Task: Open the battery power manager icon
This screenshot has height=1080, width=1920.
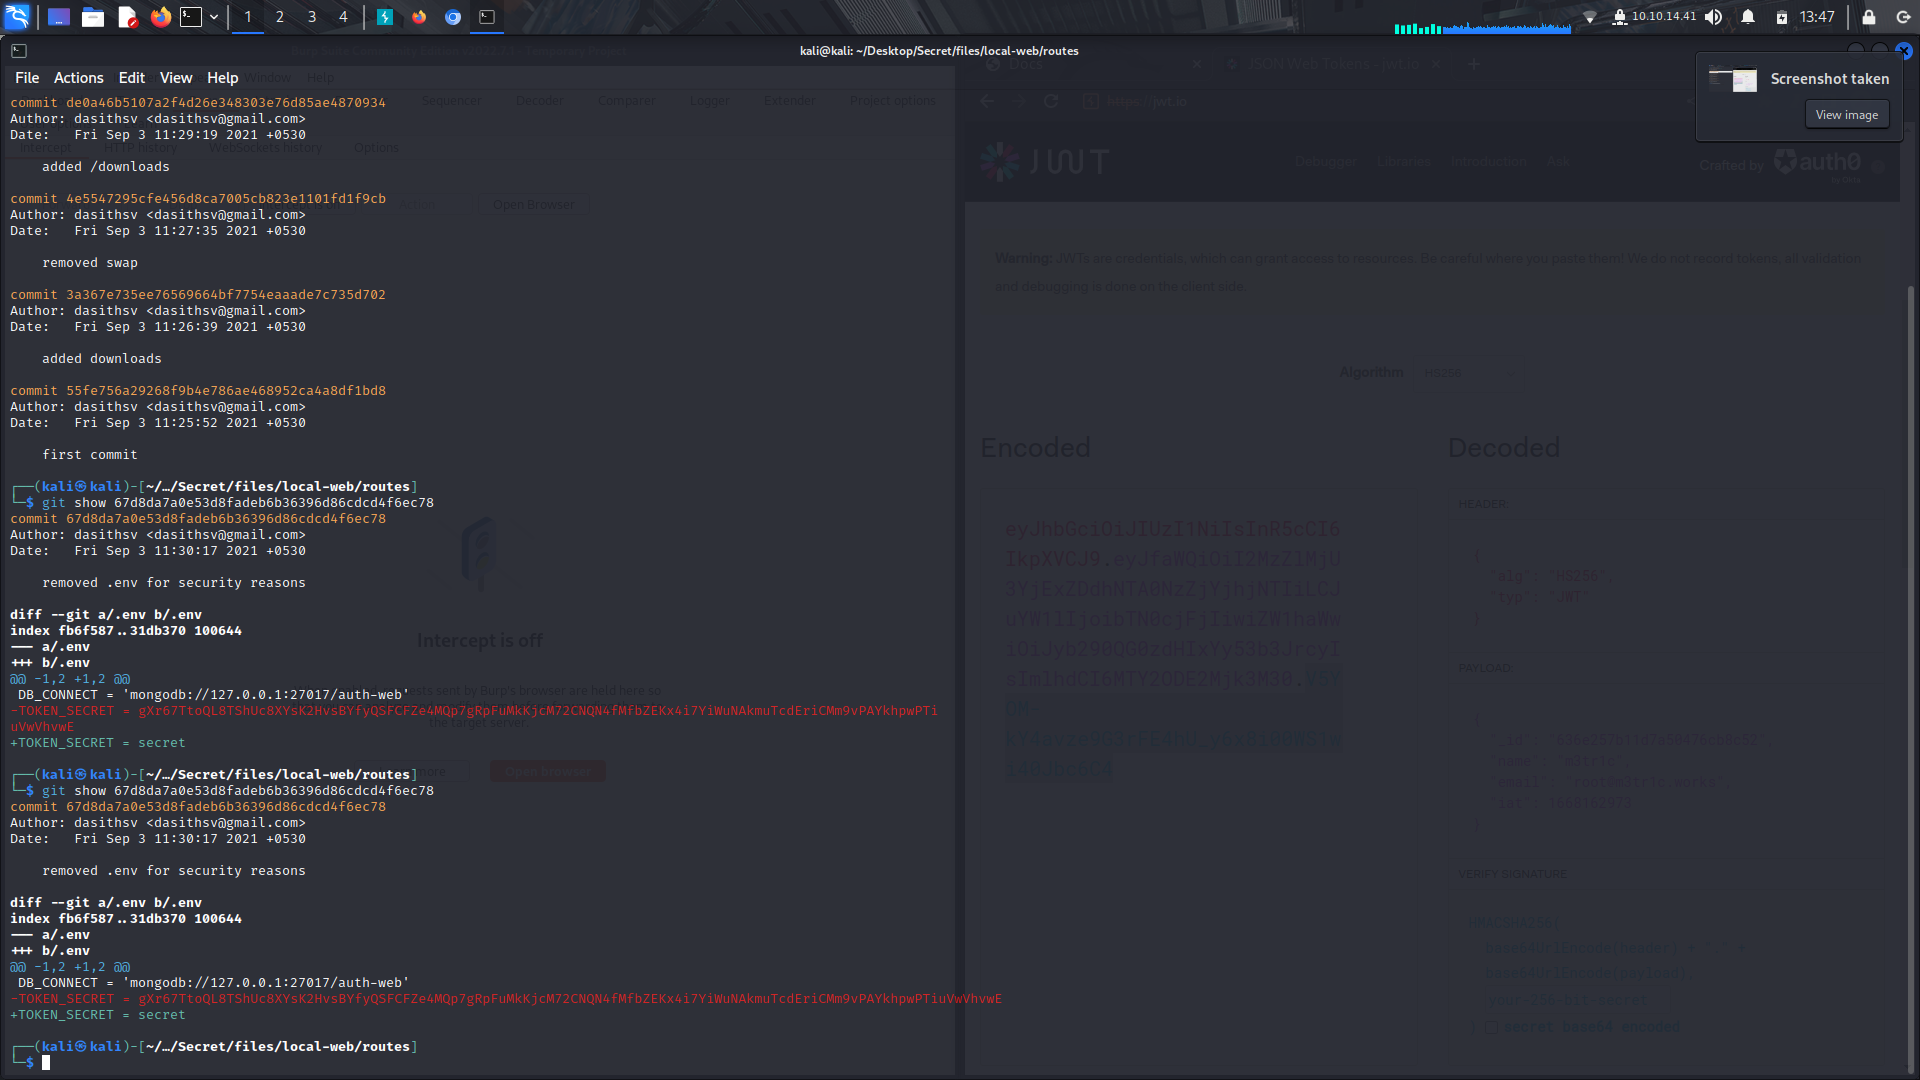Action: (x=1781, y=17)
